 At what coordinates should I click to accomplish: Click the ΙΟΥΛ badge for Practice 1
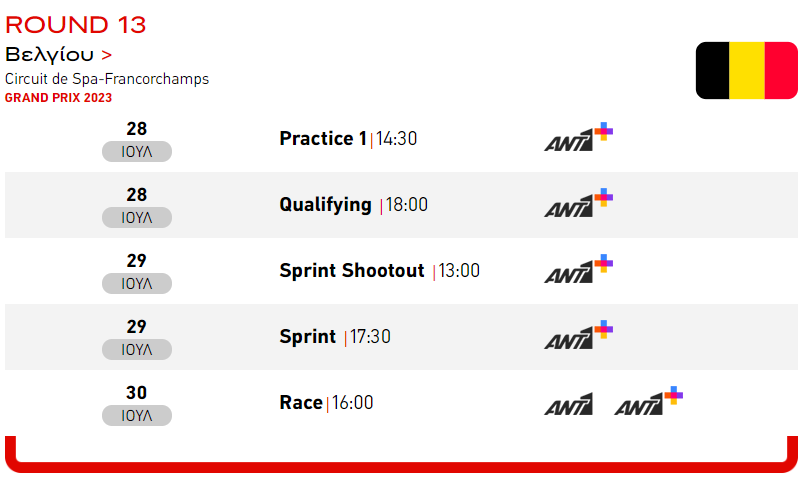click(137, 151)
